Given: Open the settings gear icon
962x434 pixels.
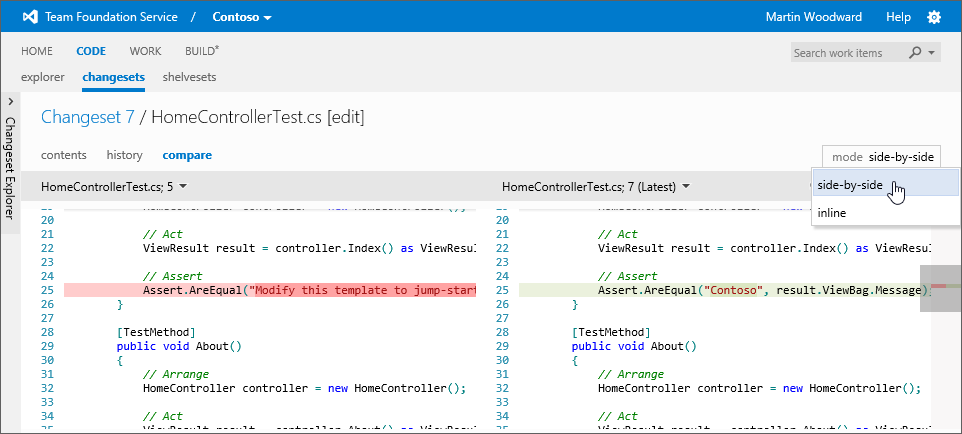Looking at the screenshot, I should [x=934, y=17].
